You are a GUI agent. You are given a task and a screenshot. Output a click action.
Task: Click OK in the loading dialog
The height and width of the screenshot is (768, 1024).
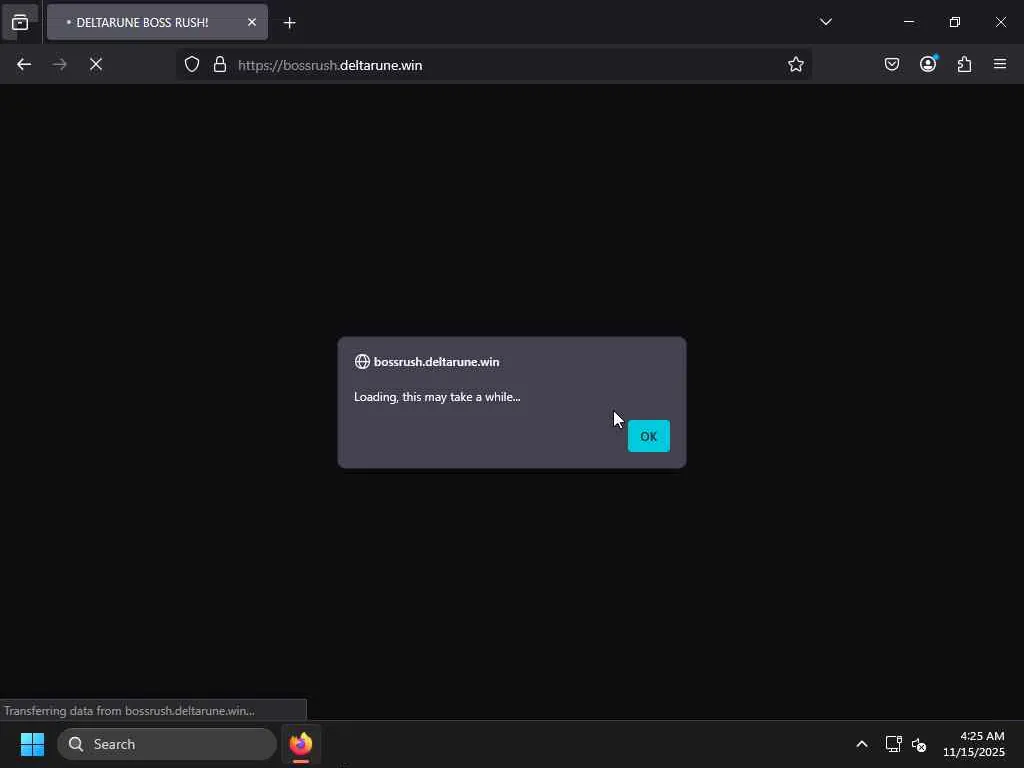point(648,436)
